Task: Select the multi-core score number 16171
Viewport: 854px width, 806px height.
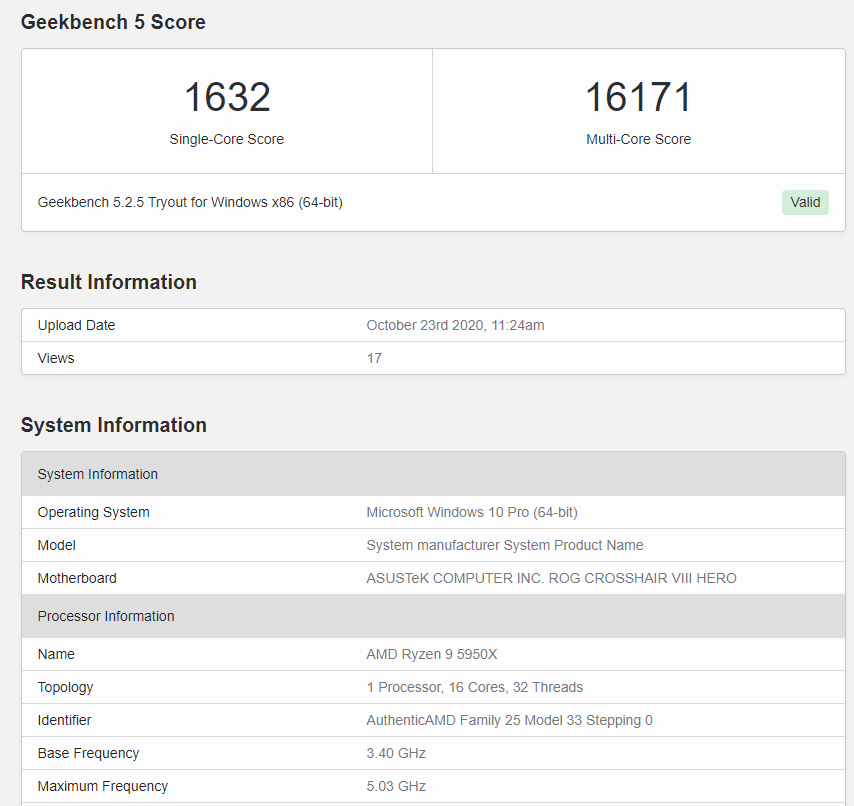Action: [638, 97]
